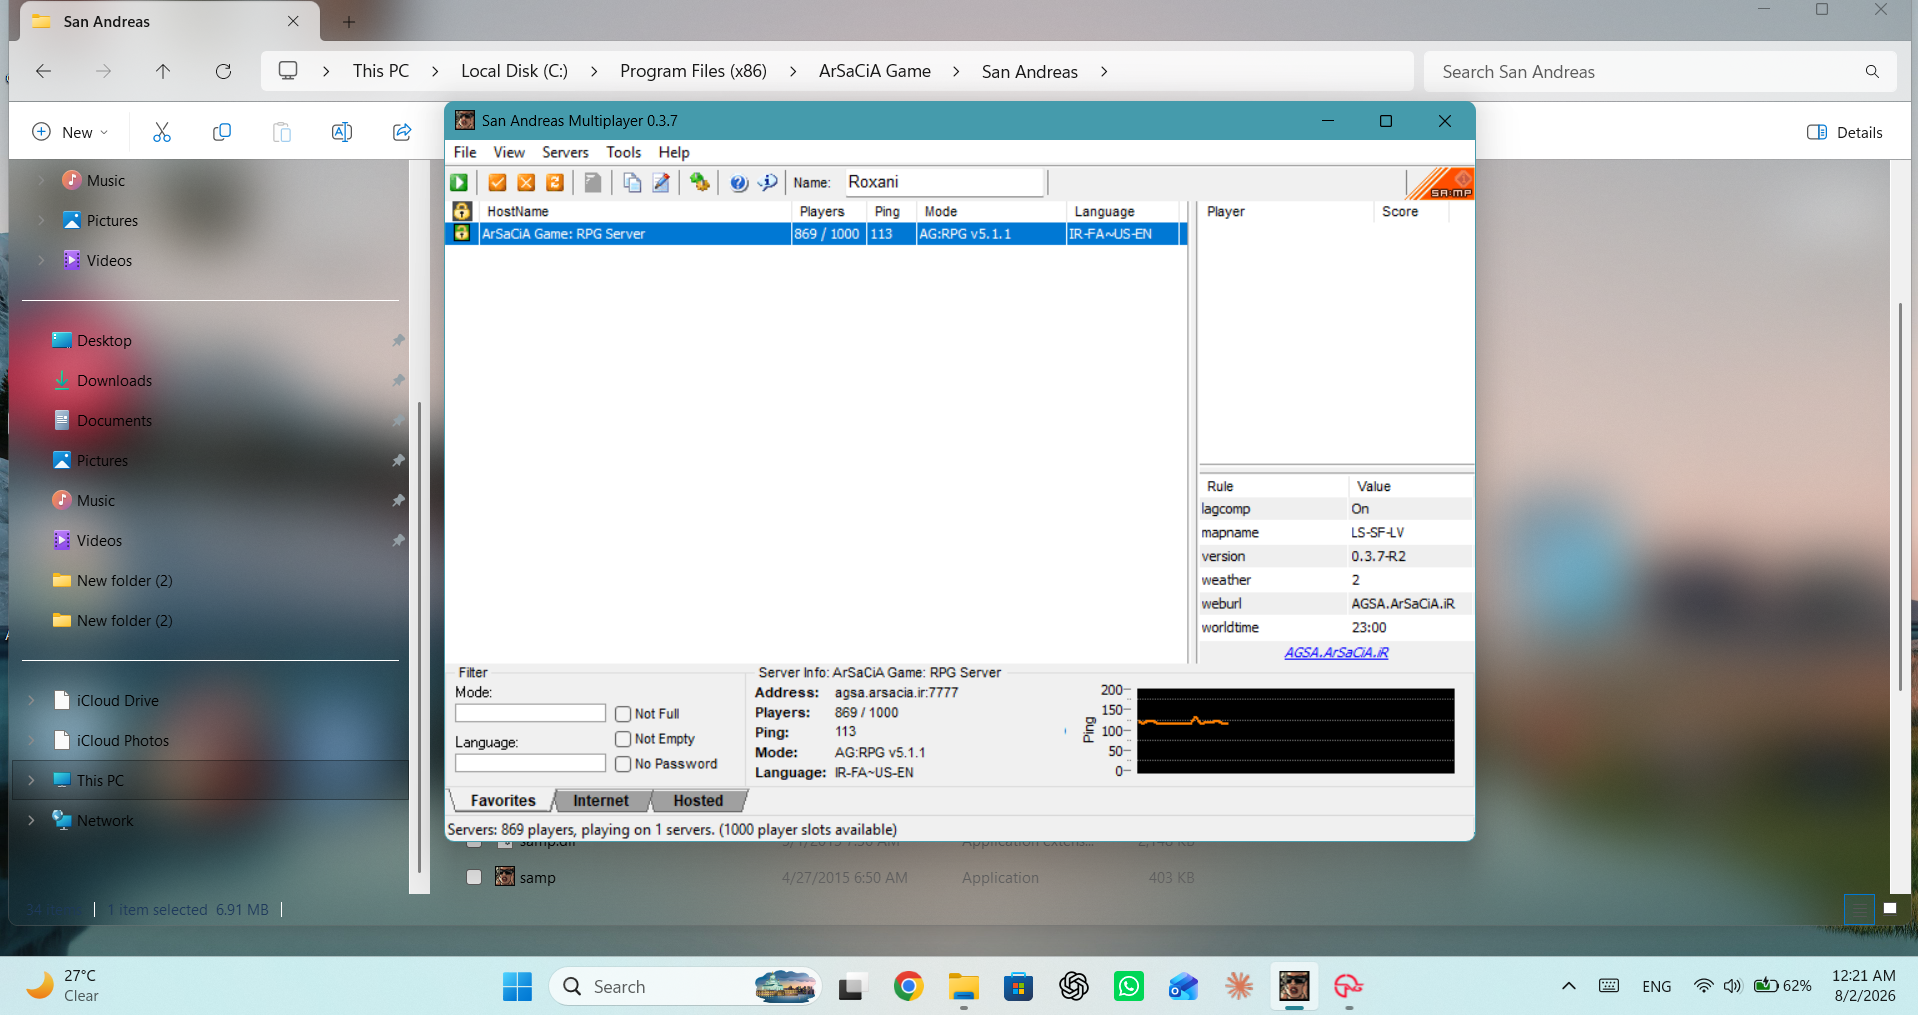Click the blue Help Topics question icon

(739, 182)
